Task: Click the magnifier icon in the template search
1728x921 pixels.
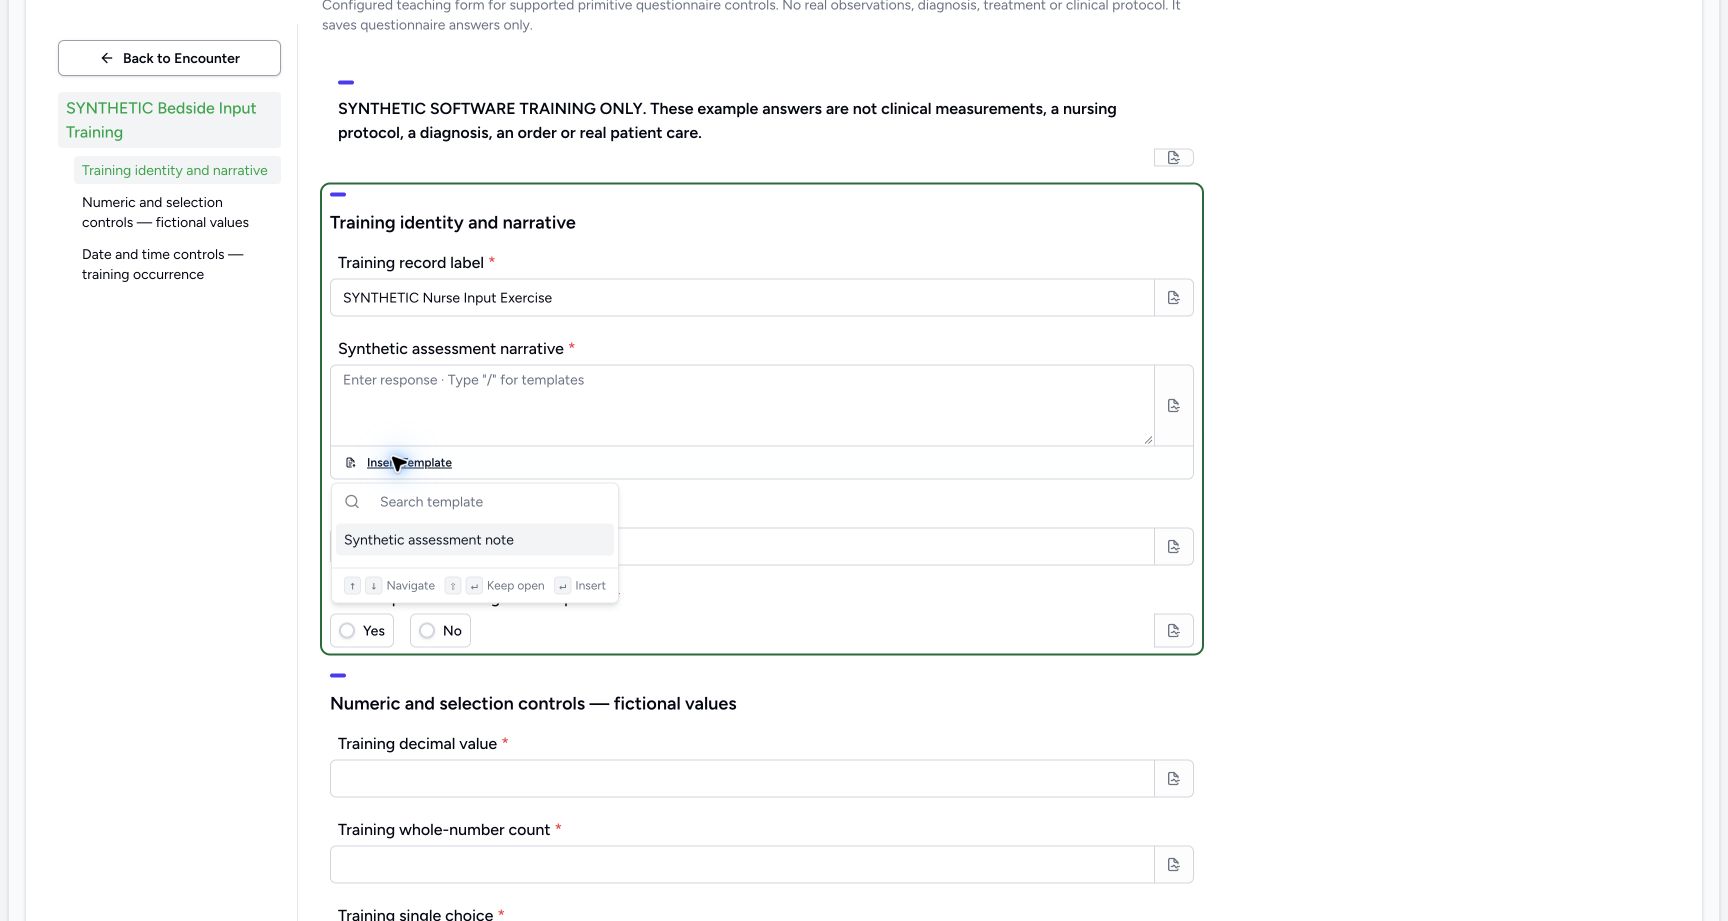Action: click(352, 502)
